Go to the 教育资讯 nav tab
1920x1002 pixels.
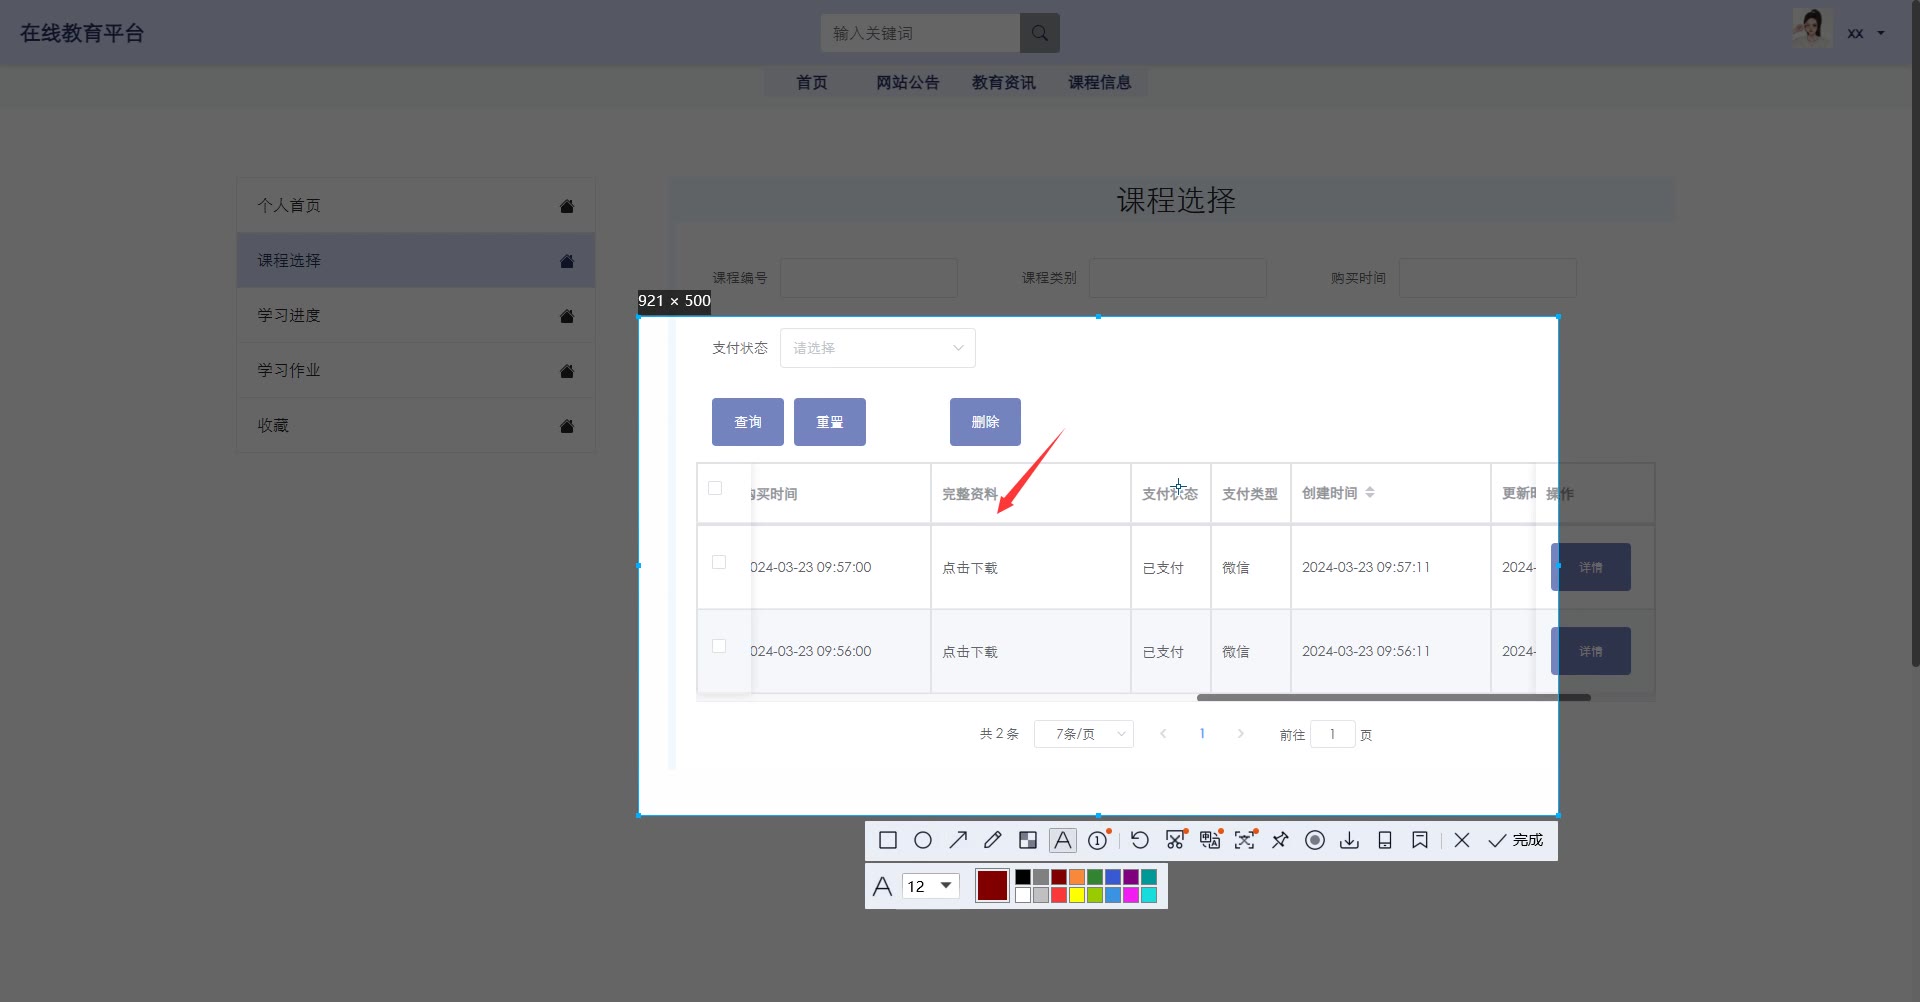tap(1003, 82)
